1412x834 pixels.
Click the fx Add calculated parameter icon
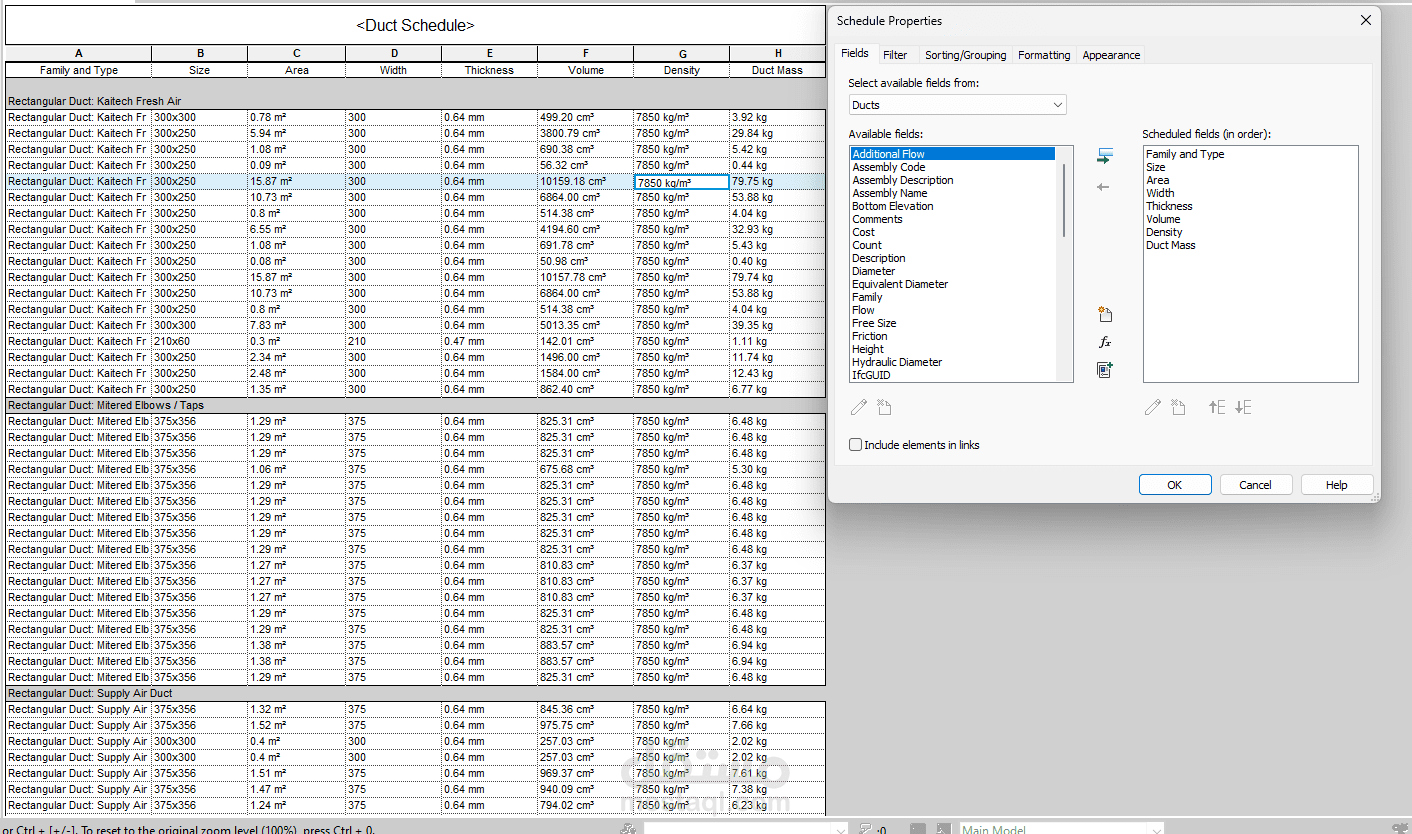(1105, 342)
